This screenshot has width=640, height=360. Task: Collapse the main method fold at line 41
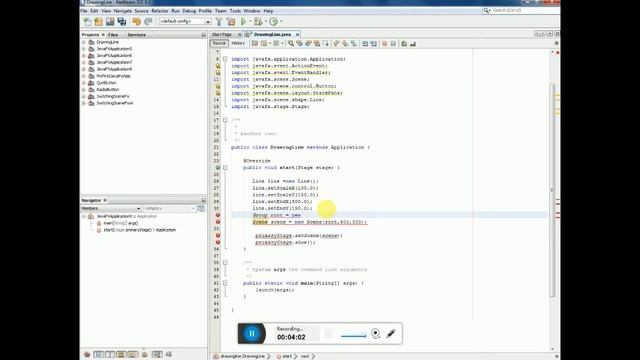(x=225, y=283)
